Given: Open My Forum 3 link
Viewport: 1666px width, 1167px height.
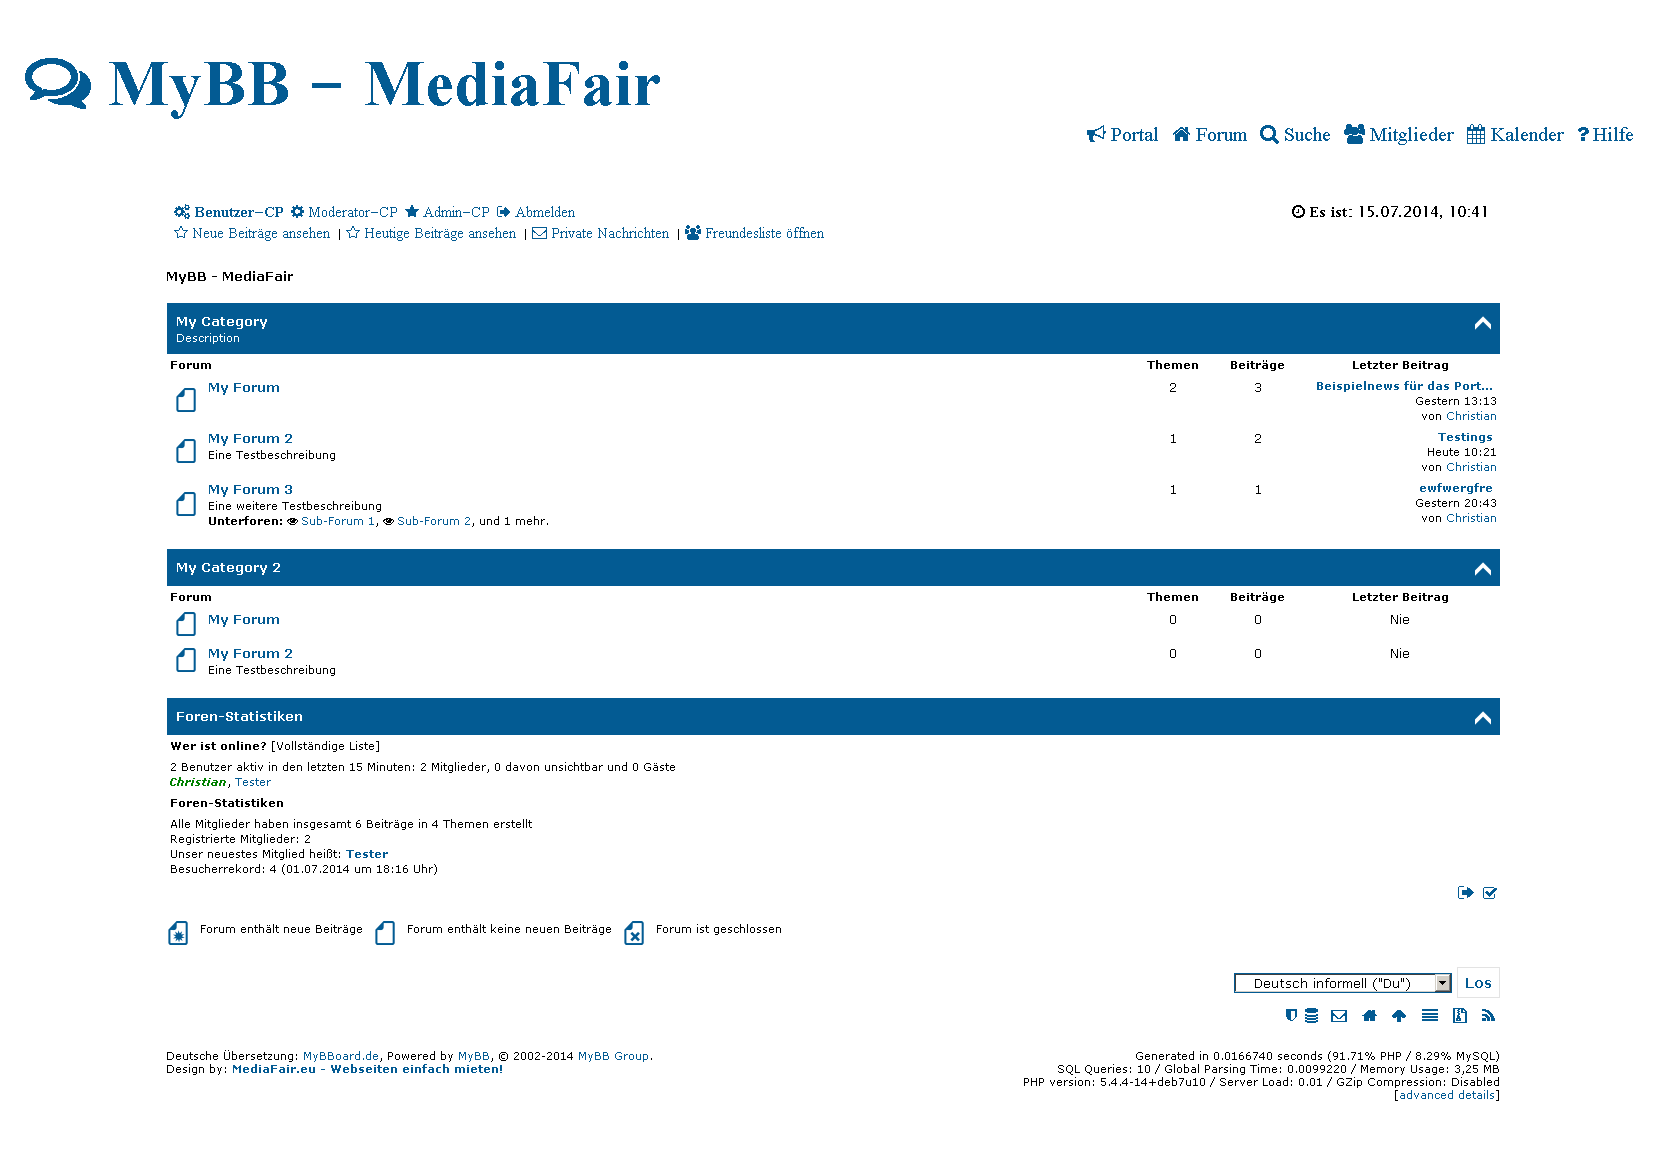Looking at the screenshot, I should click(x=250, y=489).
